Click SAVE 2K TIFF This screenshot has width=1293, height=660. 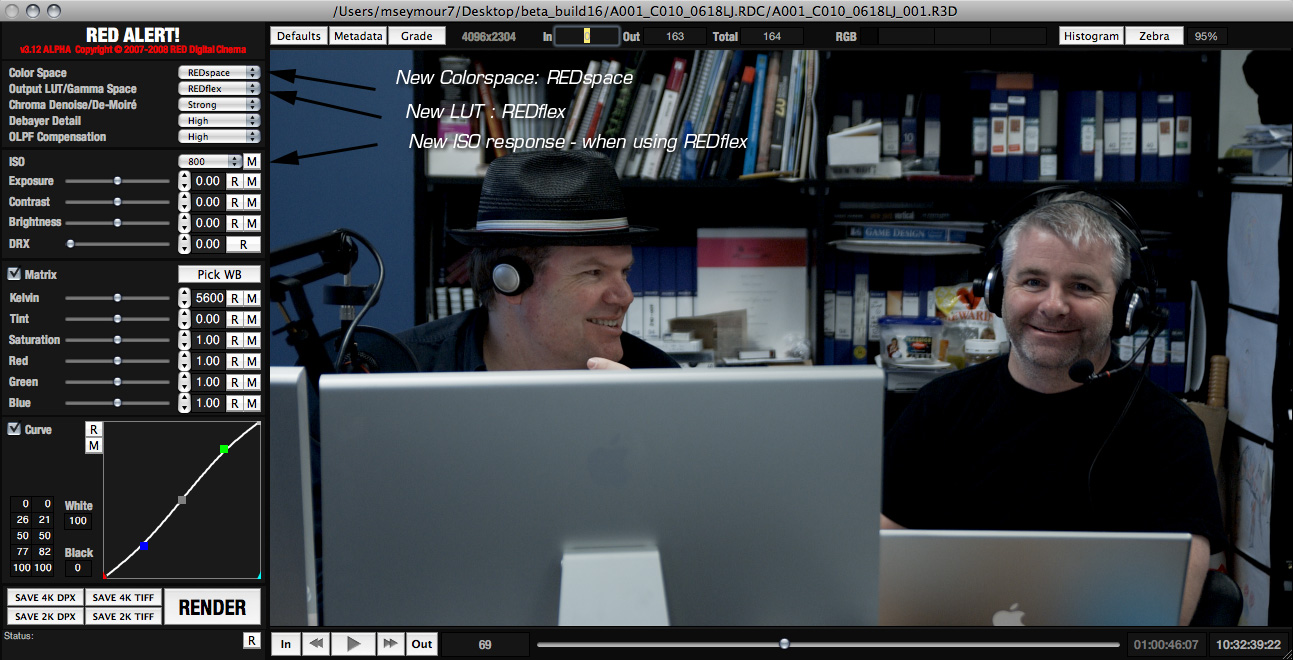[123, 617]
